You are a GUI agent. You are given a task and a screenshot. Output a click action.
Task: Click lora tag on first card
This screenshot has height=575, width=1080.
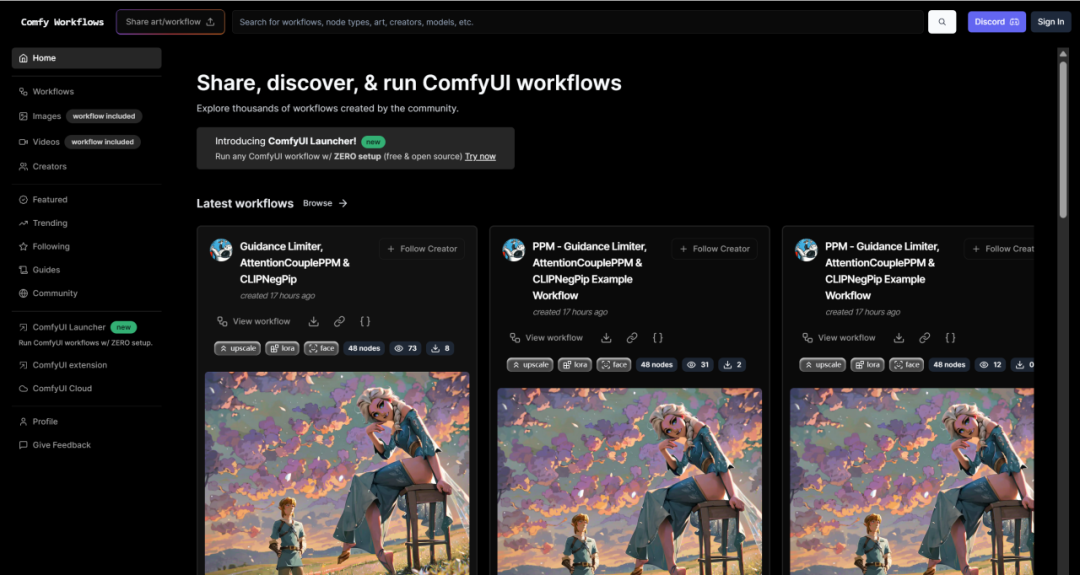click(x=282, y=348)
